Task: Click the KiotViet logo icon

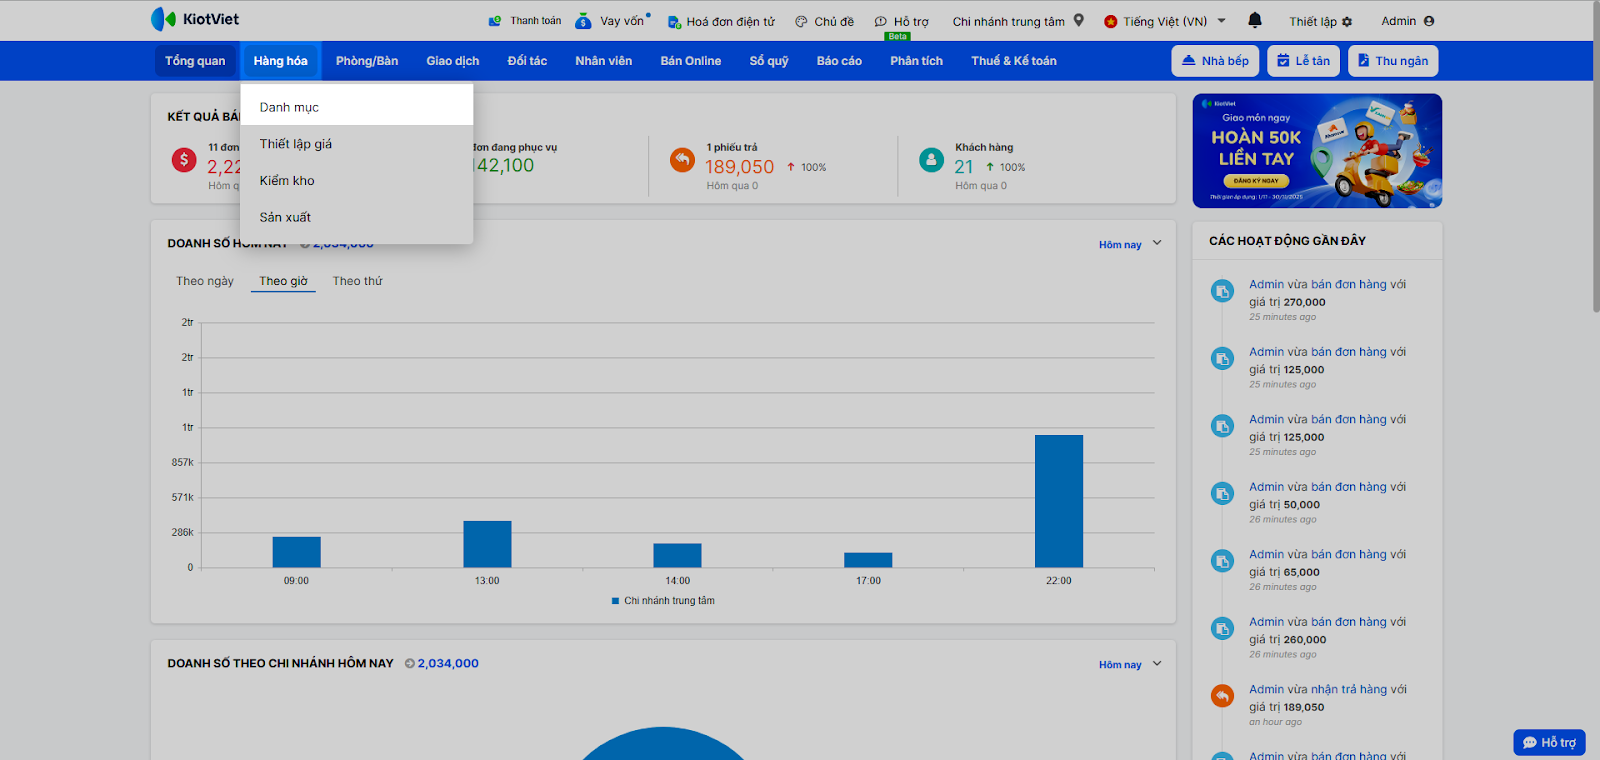Action: [163, 19]
